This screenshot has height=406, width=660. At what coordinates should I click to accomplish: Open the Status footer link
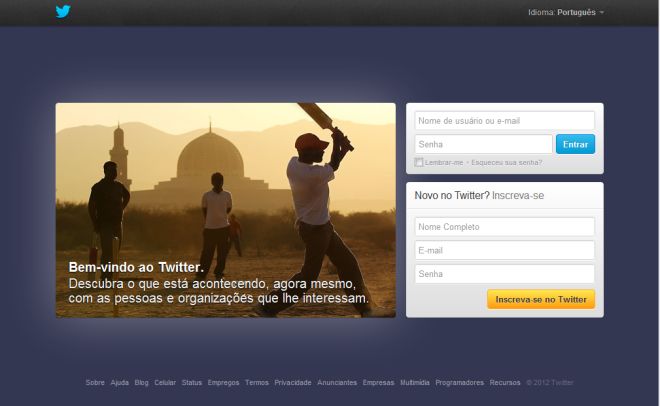[192, 382]
